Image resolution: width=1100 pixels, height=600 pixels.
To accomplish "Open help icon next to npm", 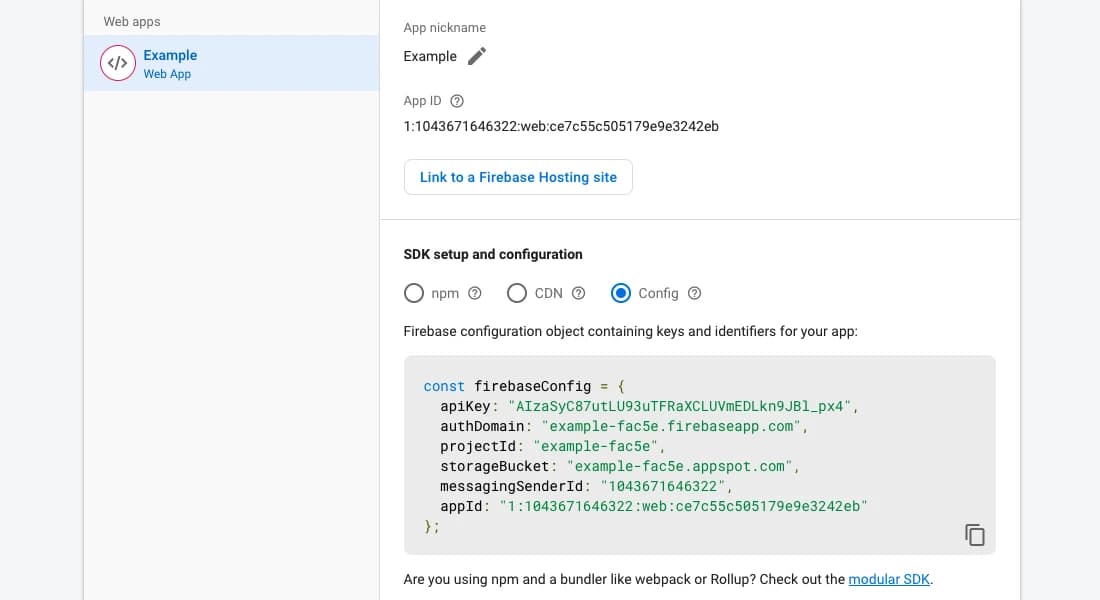I will click(x=475, y=293).
